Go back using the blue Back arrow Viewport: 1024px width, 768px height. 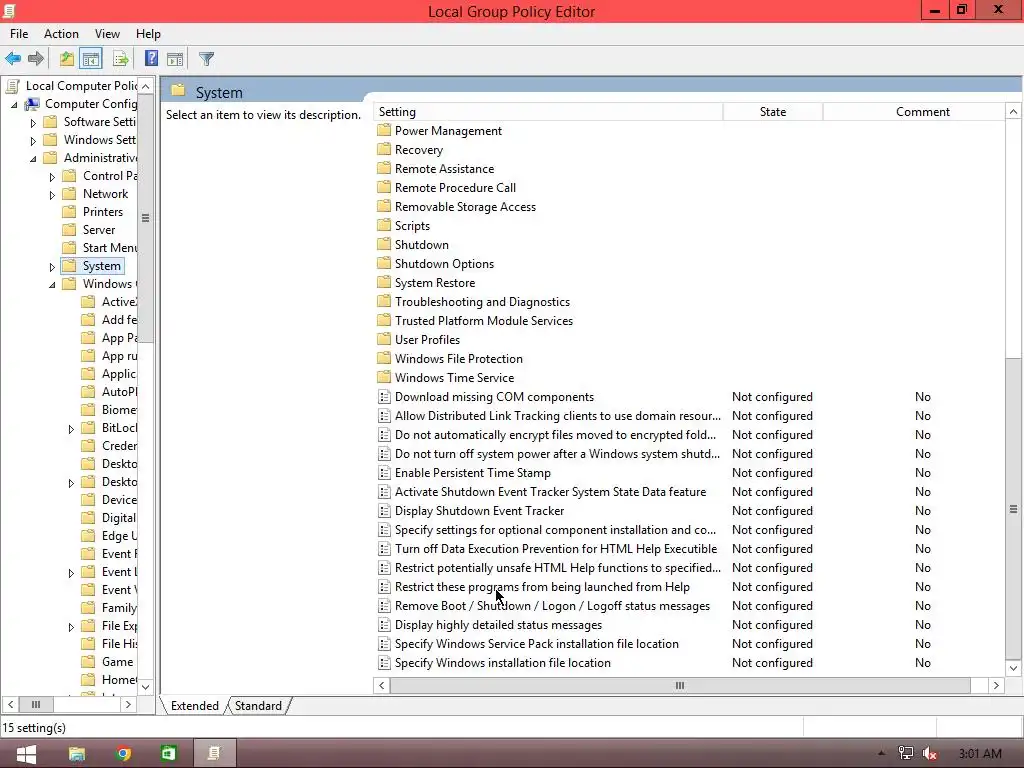pos(13,59)
